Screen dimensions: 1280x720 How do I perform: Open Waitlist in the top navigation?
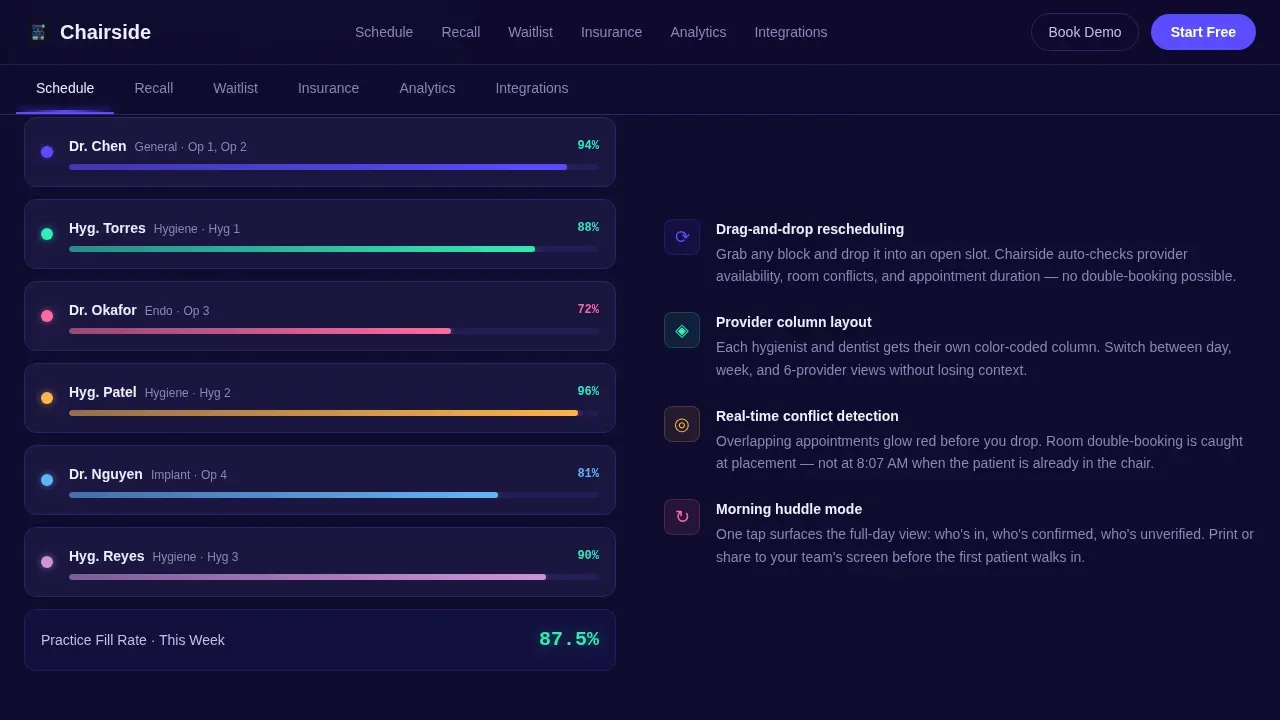(x=530, y=32)
